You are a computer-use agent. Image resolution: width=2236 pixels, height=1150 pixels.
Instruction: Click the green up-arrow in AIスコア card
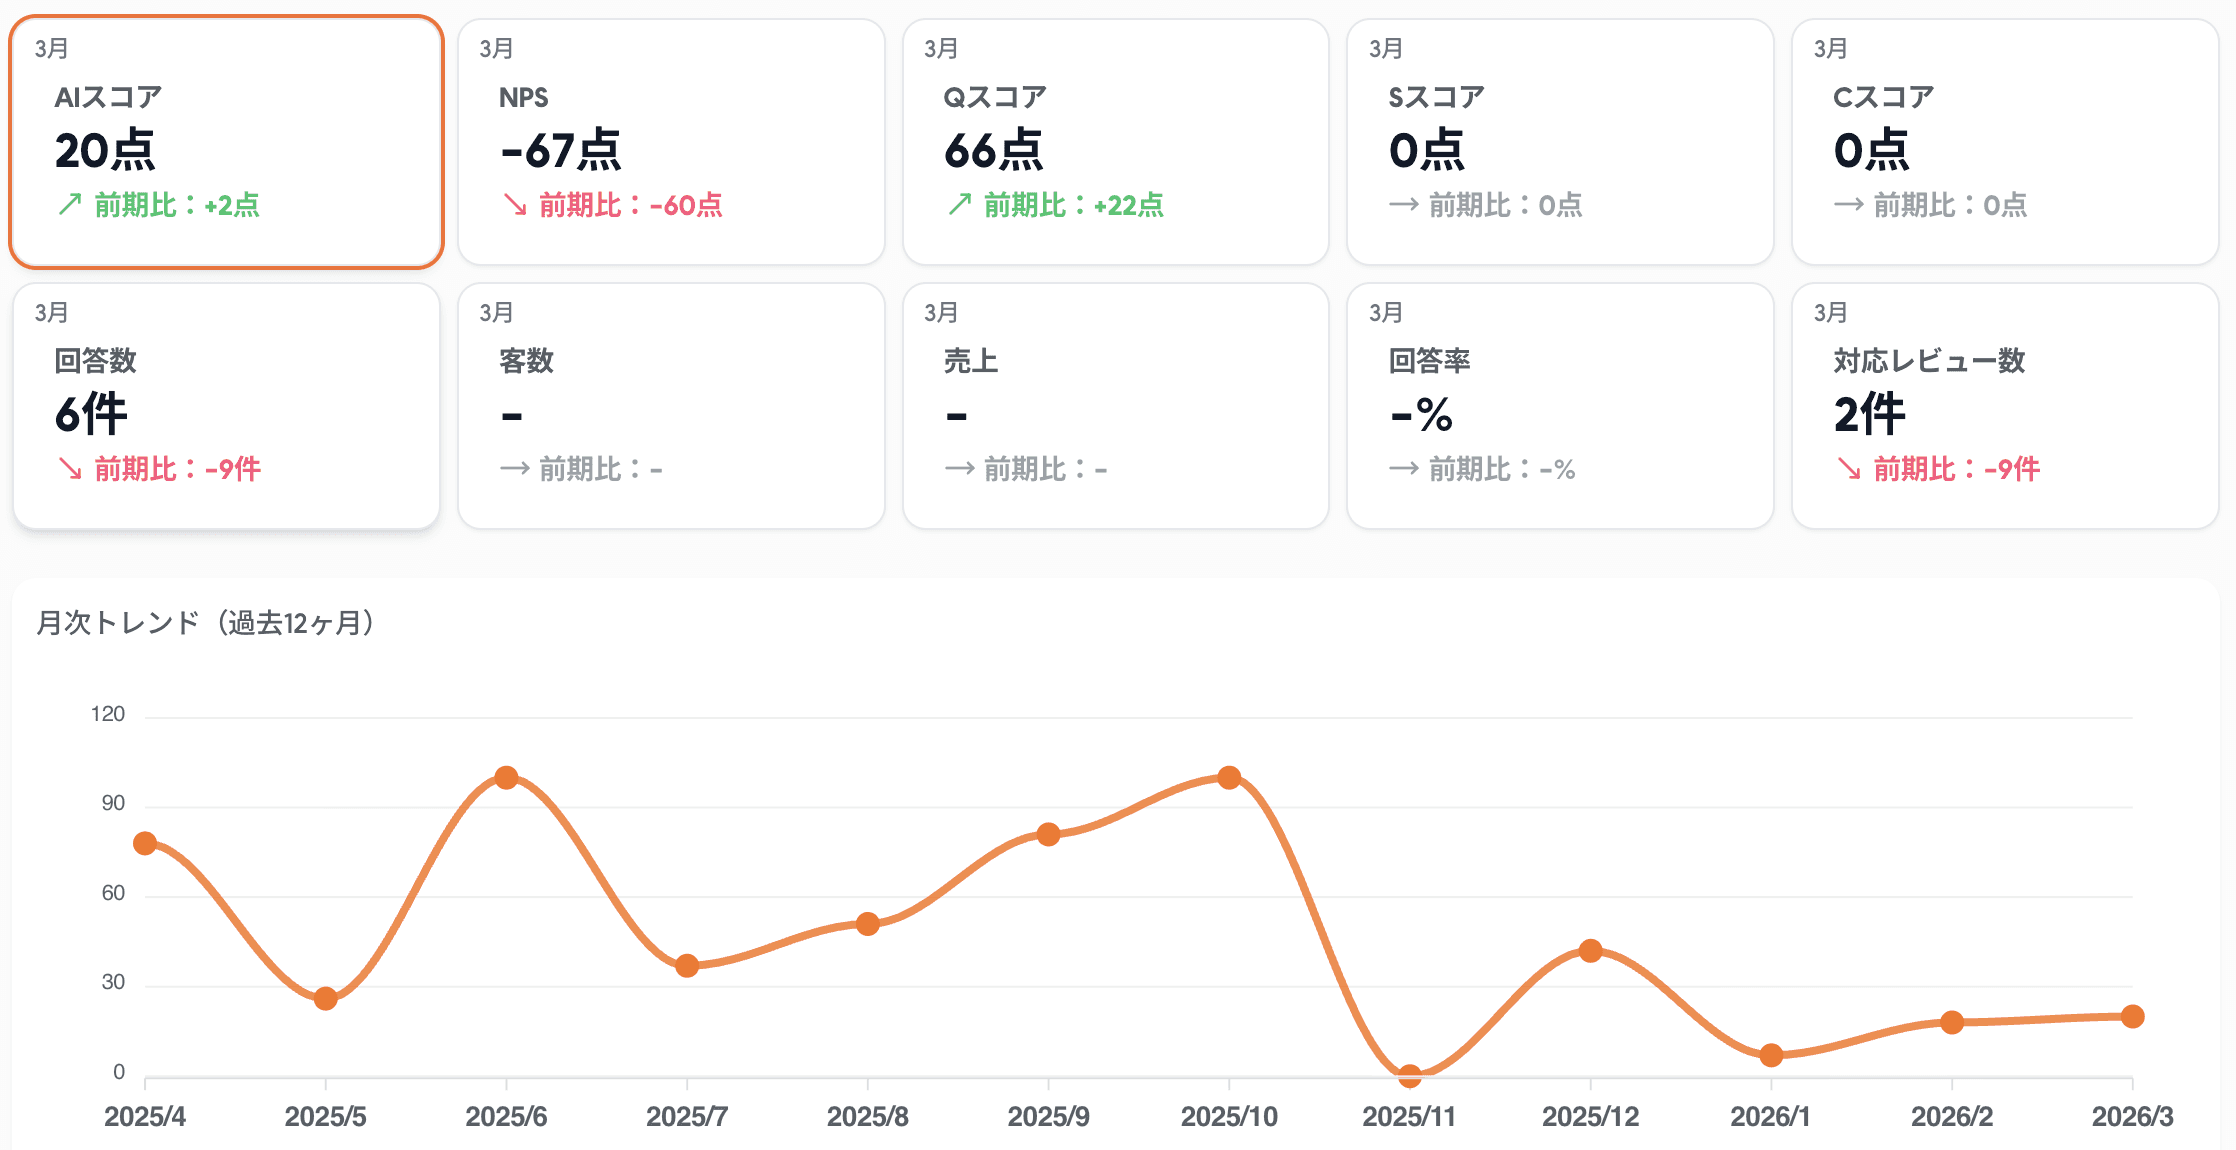(69, 205)
